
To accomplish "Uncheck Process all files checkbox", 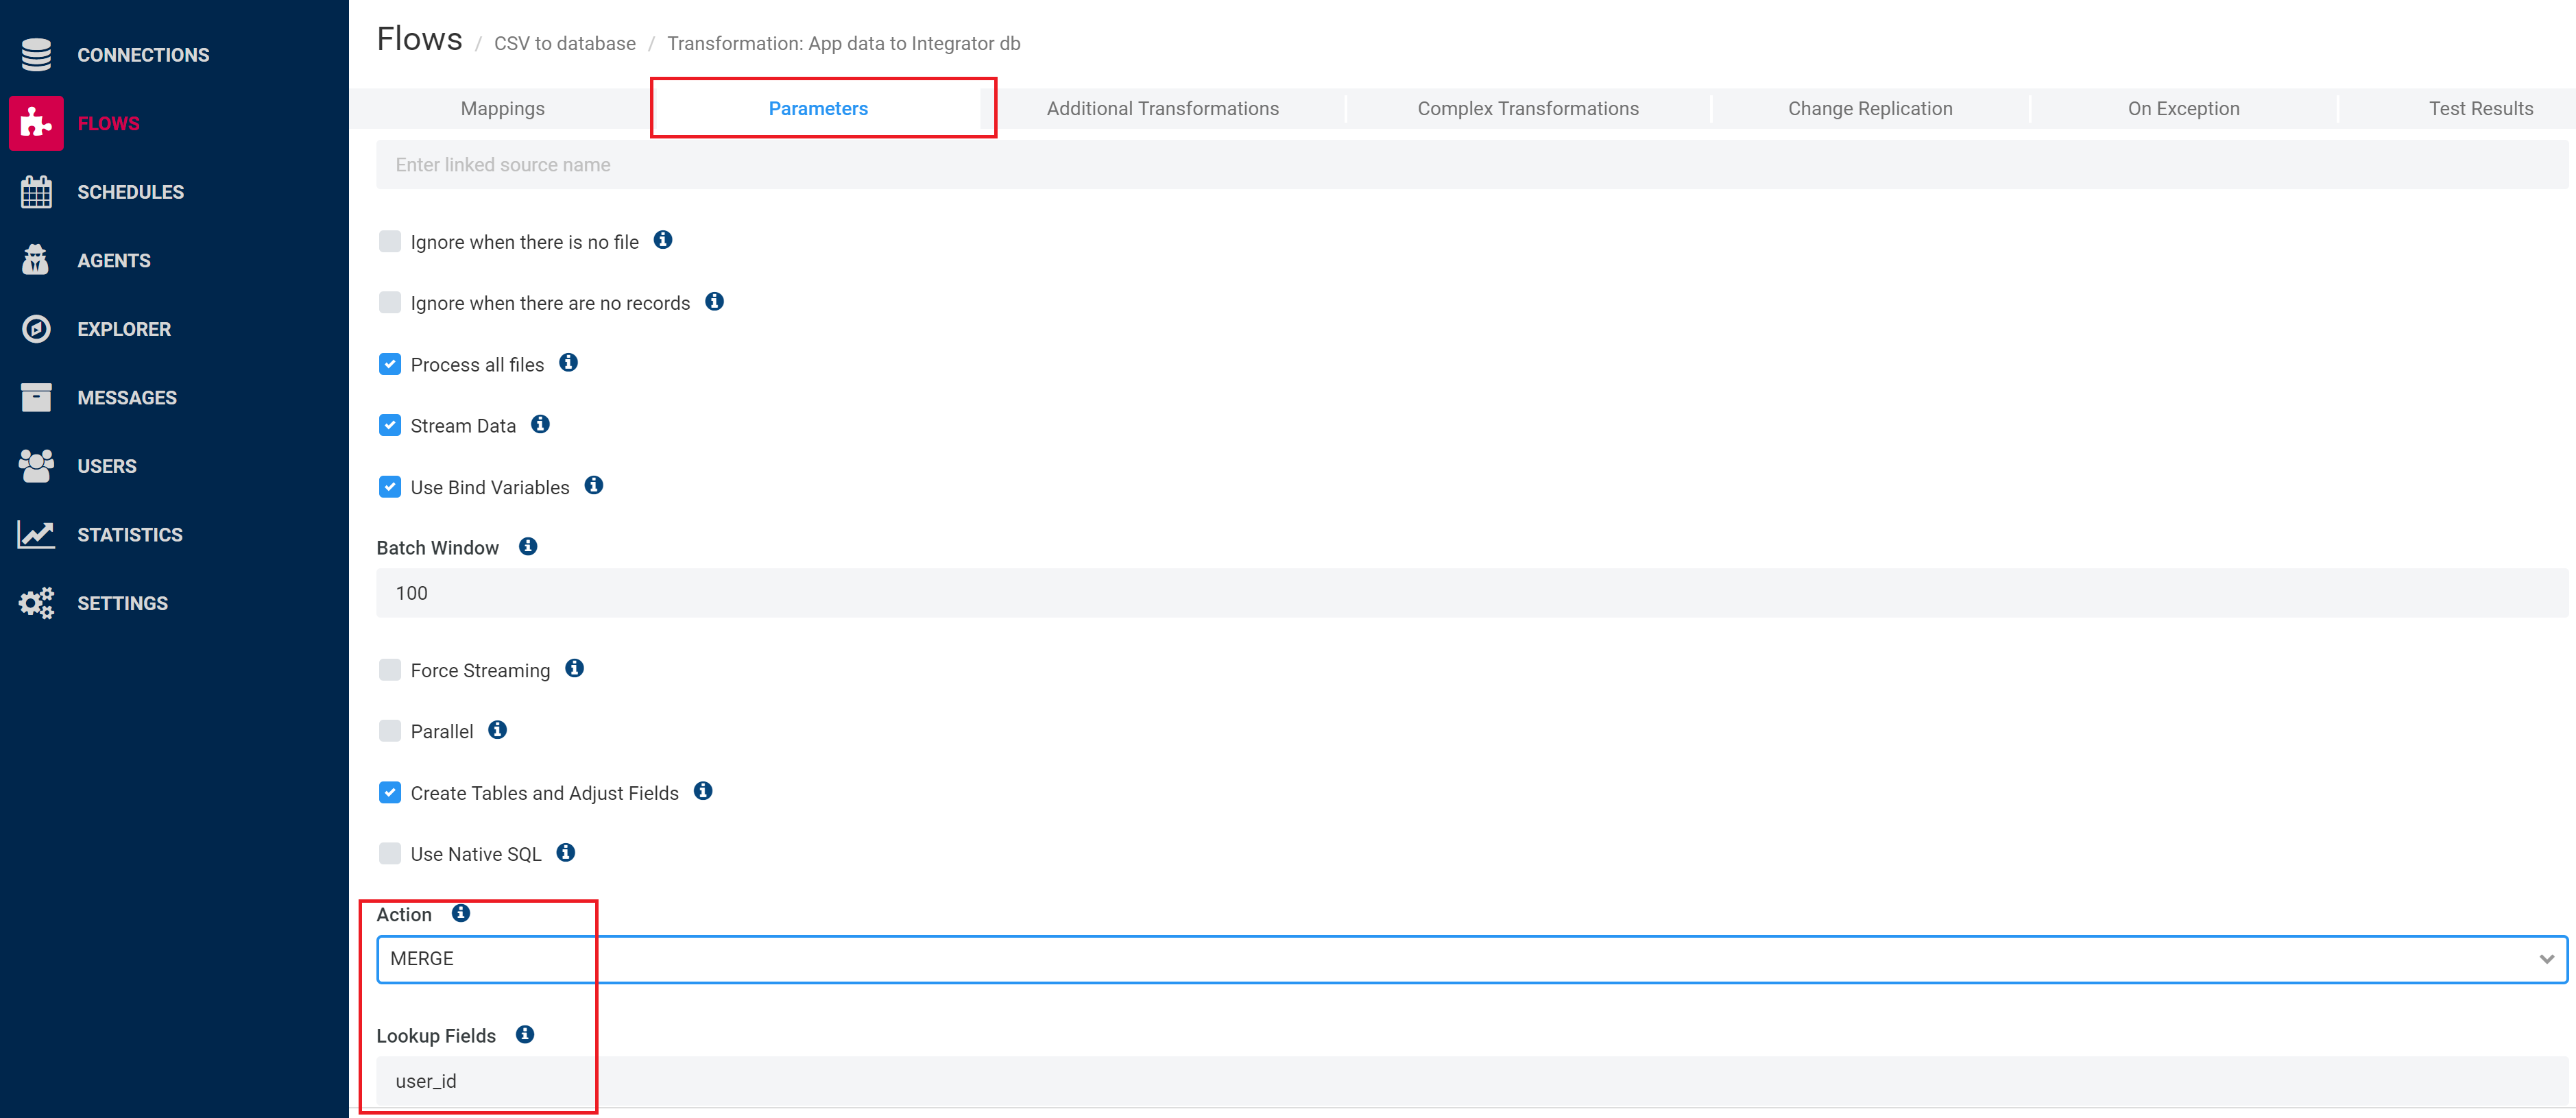I will [390, 364].
